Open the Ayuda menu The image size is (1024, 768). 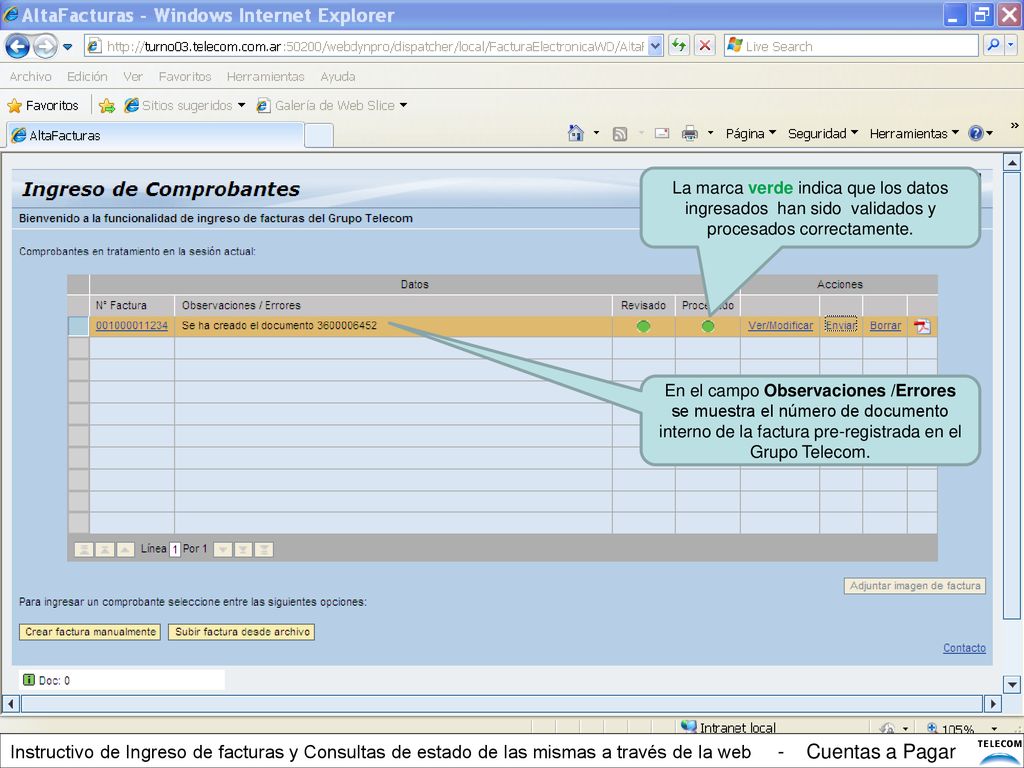[x=338, y=76]
